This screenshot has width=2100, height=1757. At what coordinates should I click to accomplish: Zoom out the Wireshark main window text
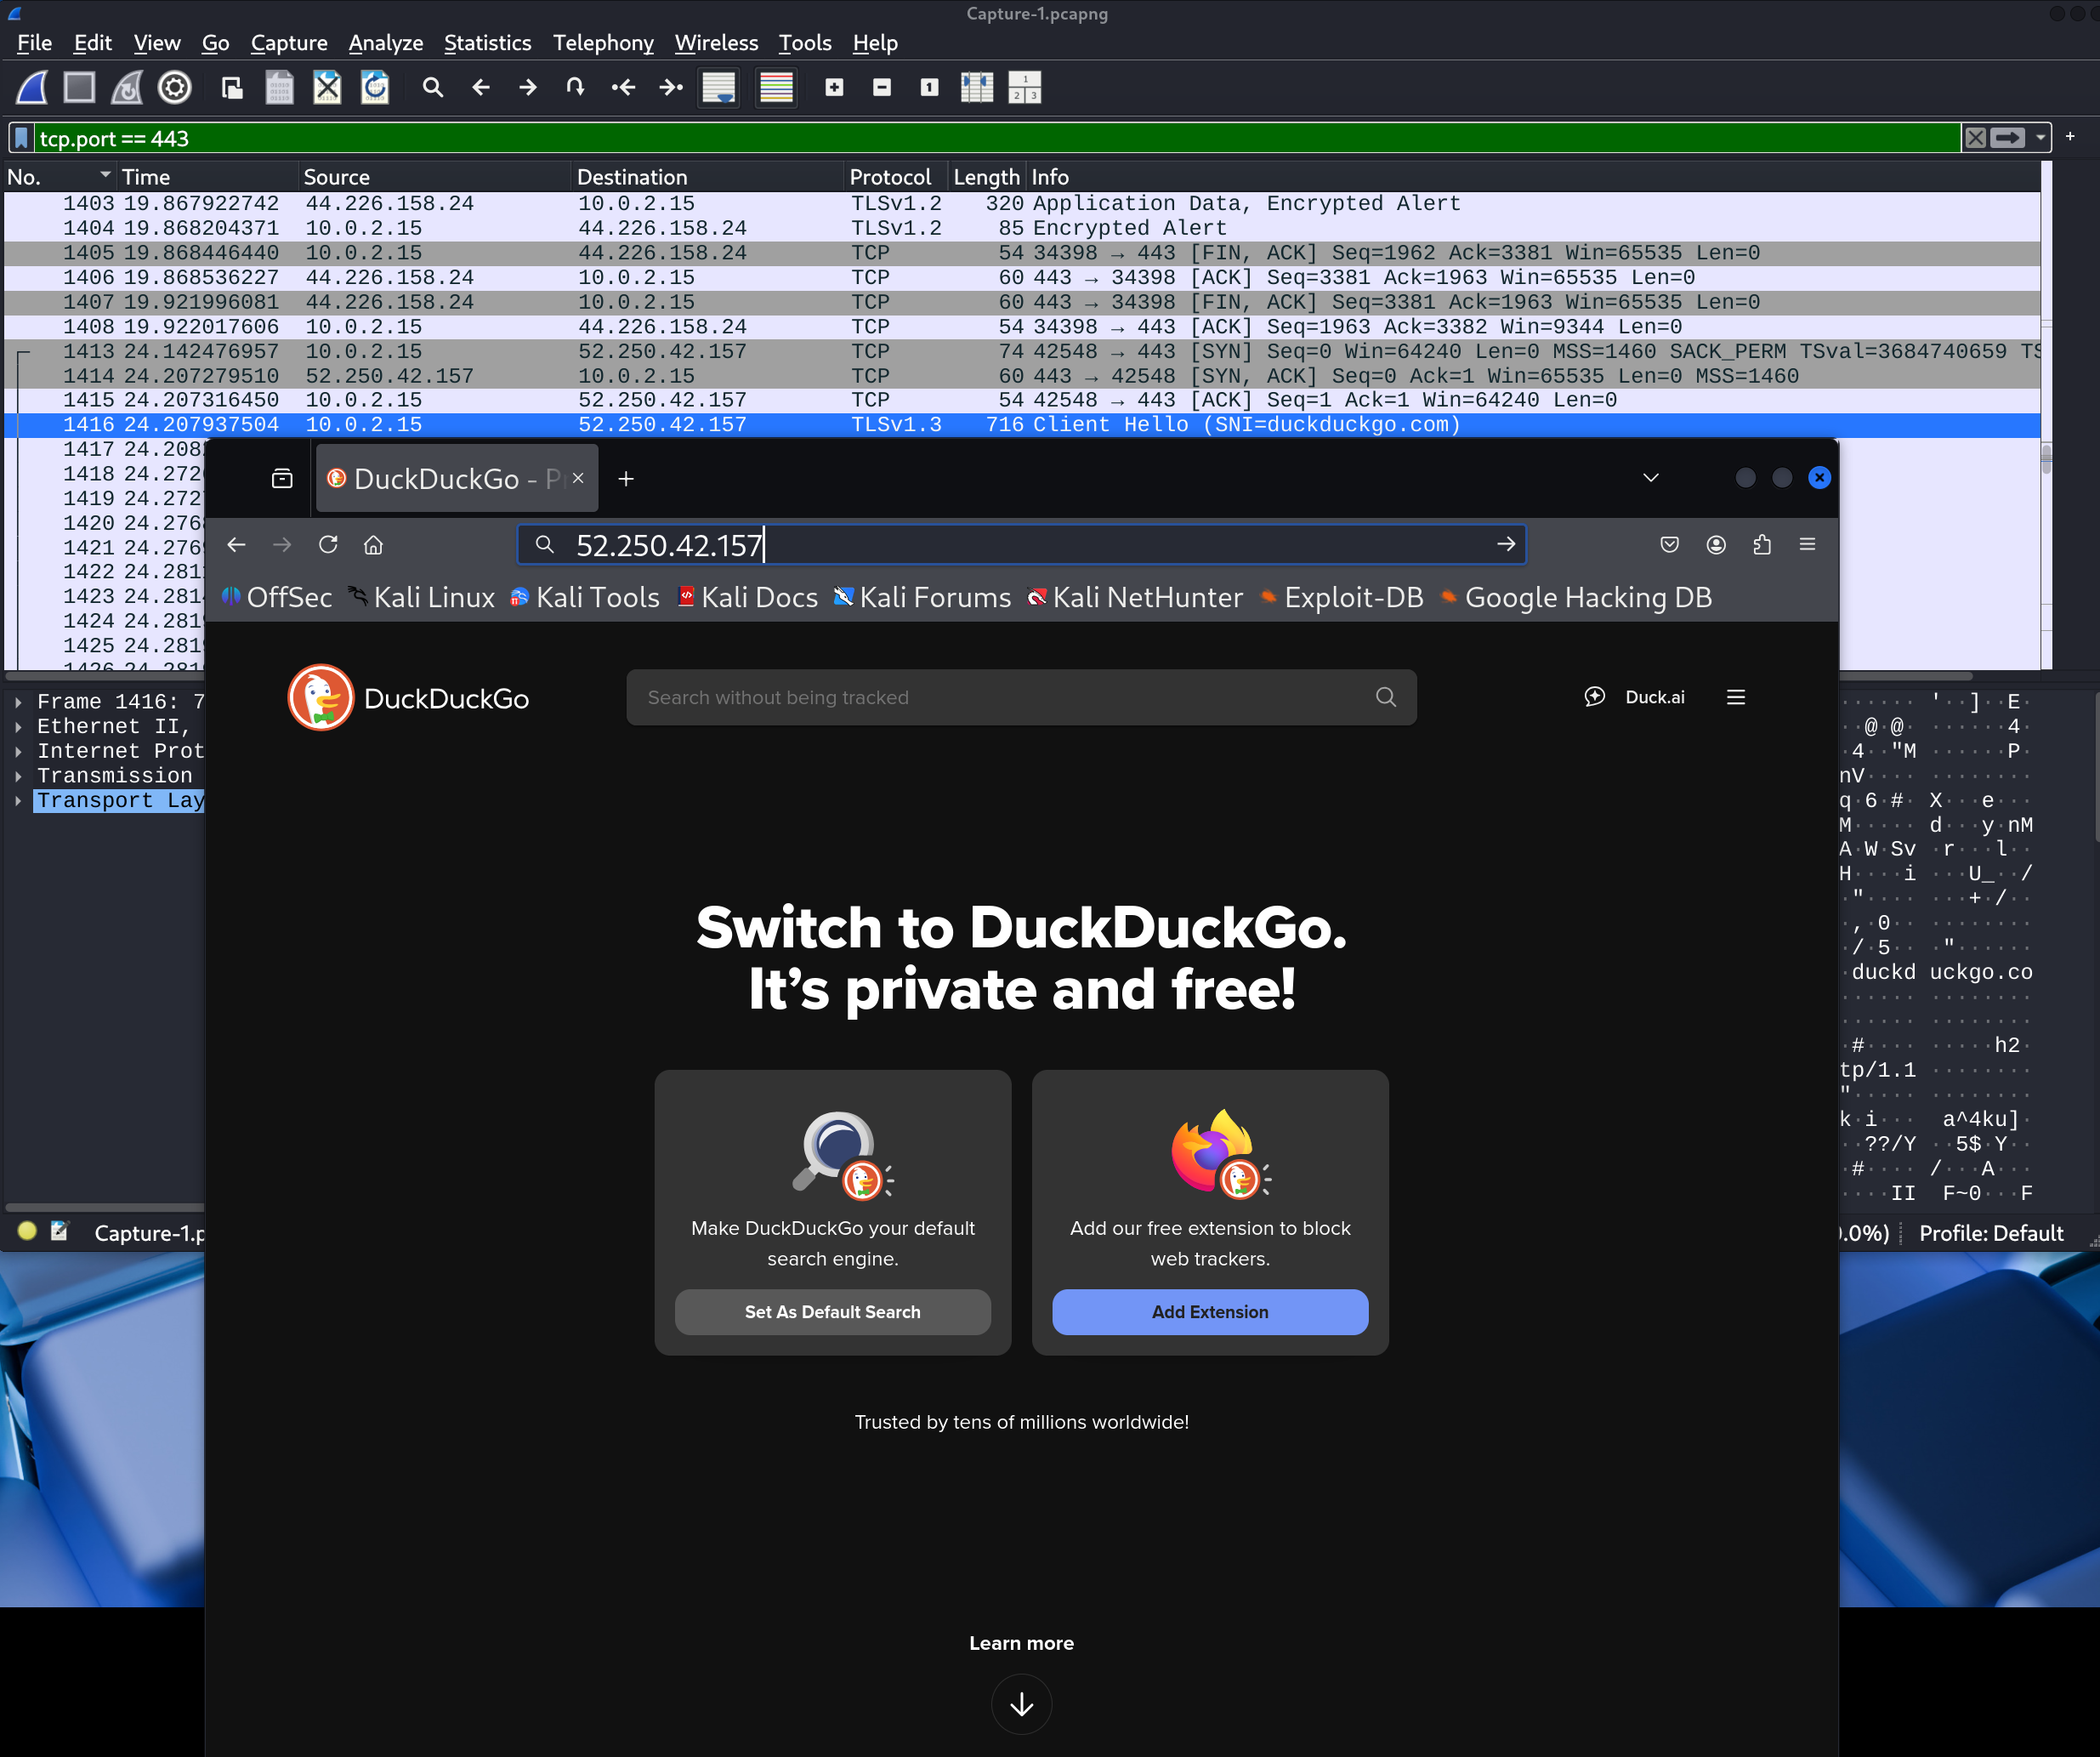pos(882,88)
